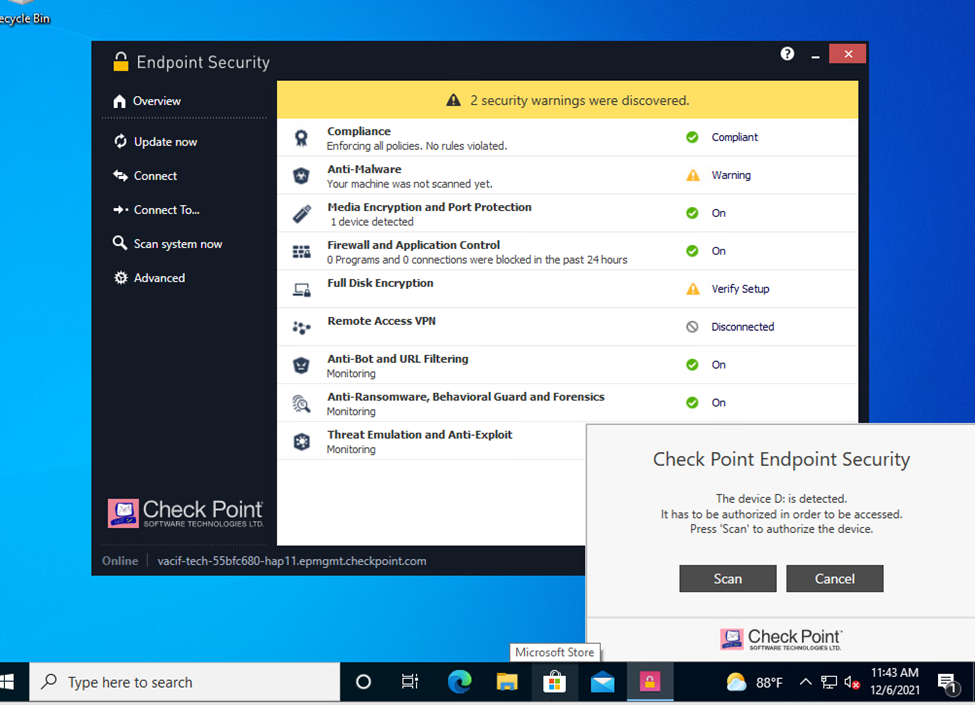Open the Overview page in the sidebar

[156, 101]
